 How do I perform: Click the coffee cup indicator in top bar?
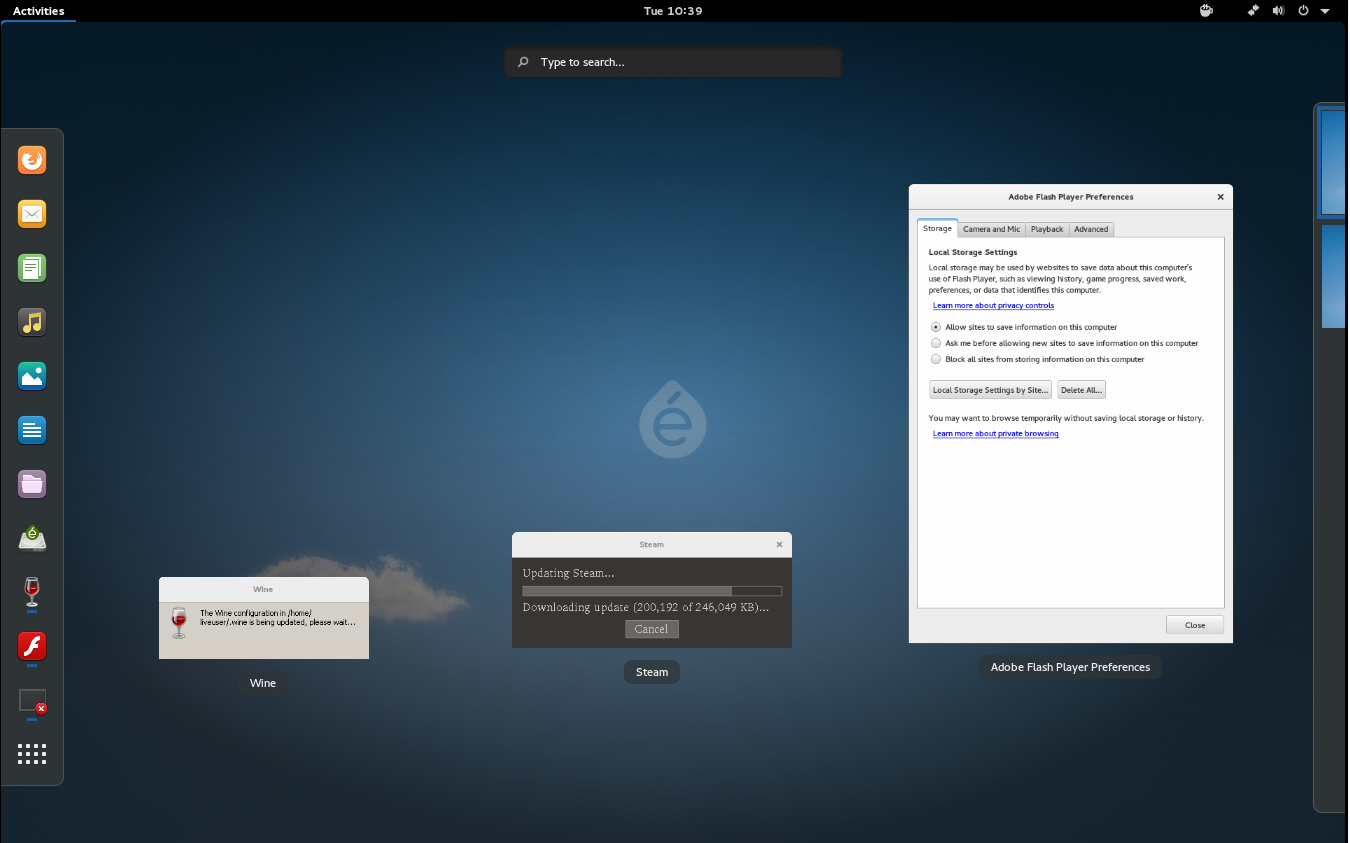1206,11
